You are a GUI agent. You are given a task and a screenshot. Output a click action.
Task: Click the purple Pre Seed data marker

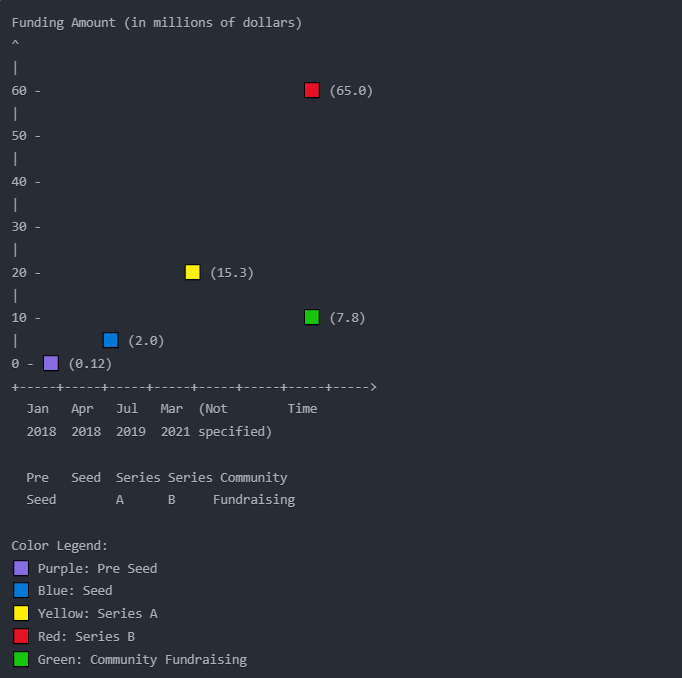[51, 363]
